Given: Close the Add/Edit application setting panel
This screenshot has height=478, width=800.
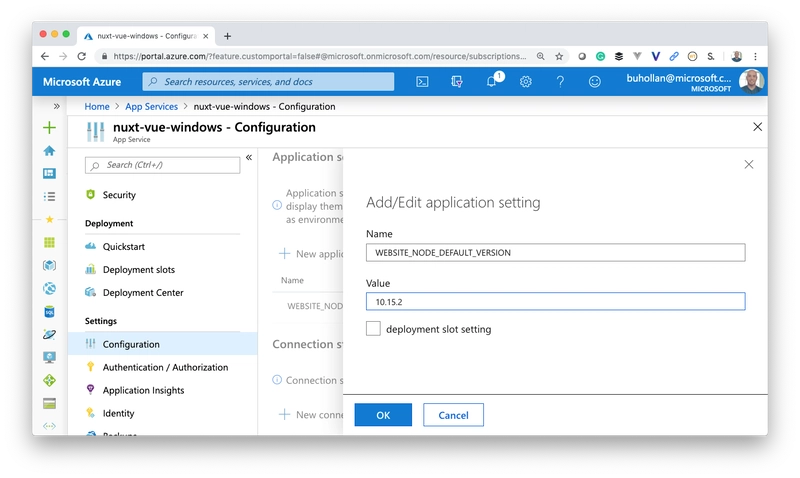Looking at the screenshot, I should click(749, 164).
